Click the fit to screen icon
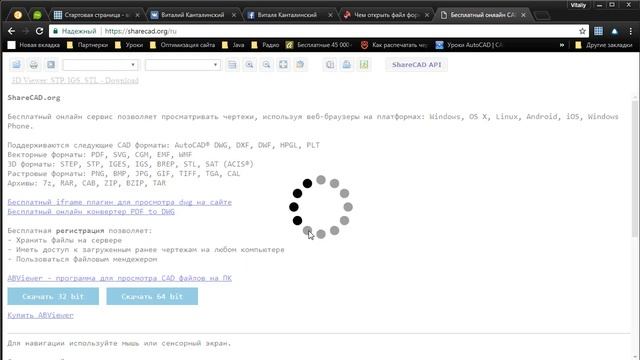 pos(283,64)
